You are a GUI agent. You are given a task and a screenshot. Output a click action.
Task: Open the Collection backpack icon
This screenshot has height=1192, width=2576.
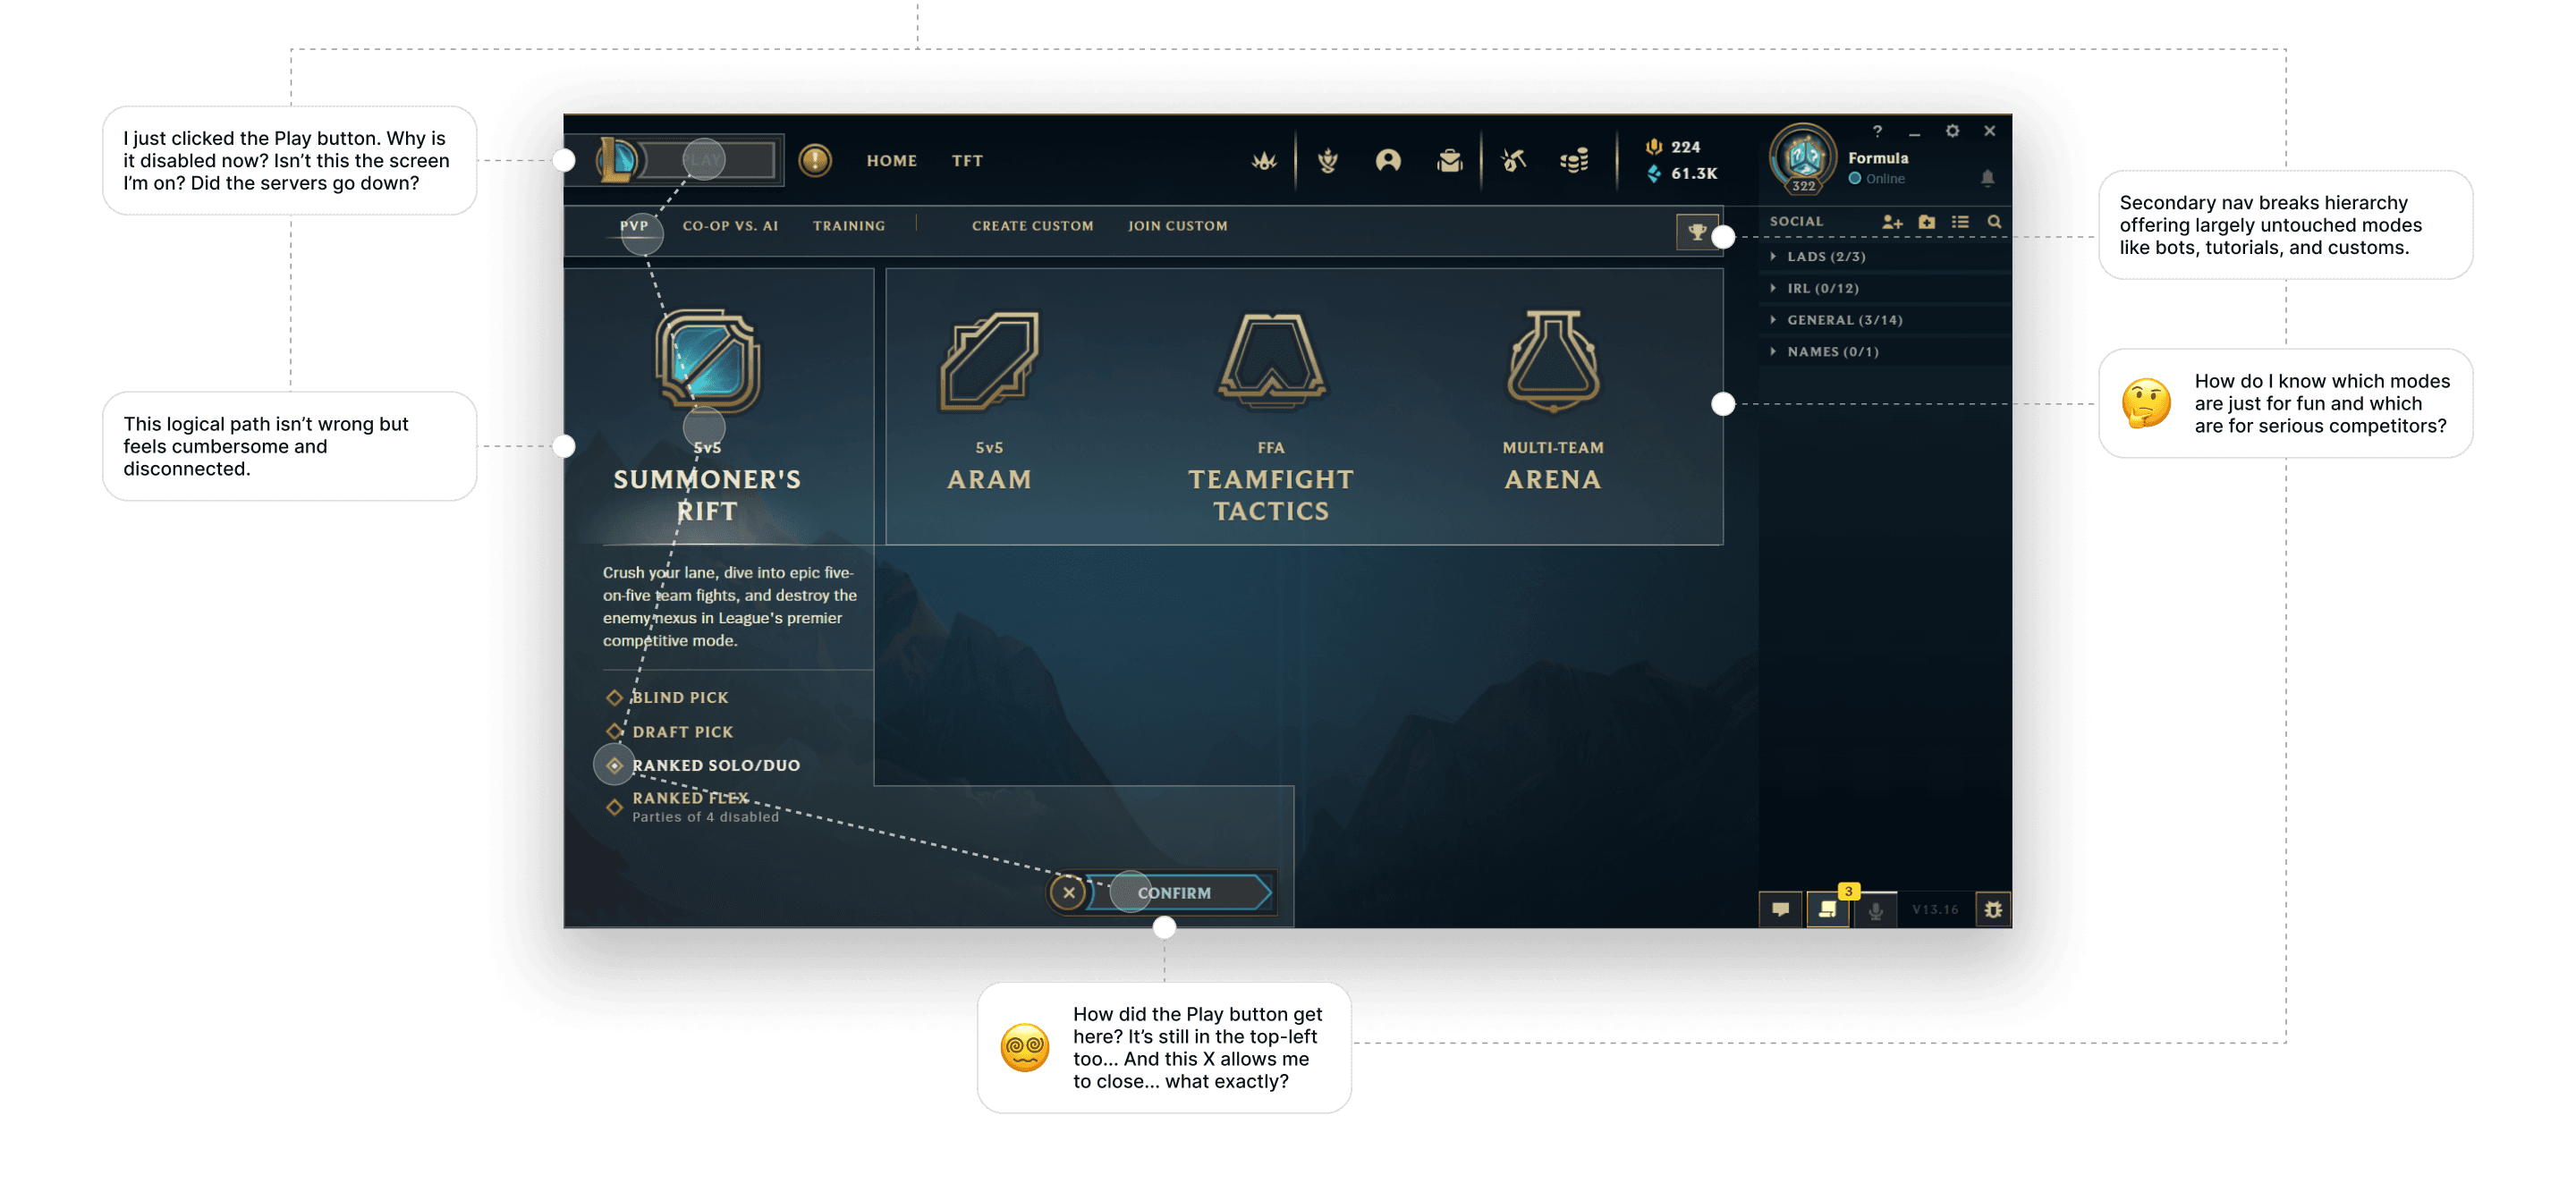1449,160
